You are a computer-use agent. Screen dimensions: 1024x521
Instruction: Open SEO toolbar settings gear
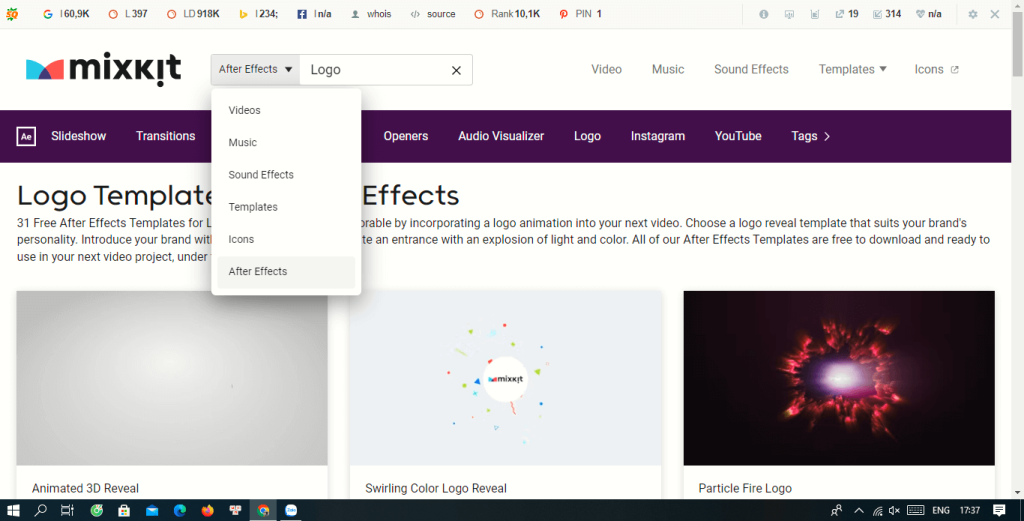[x=973, y=14]
